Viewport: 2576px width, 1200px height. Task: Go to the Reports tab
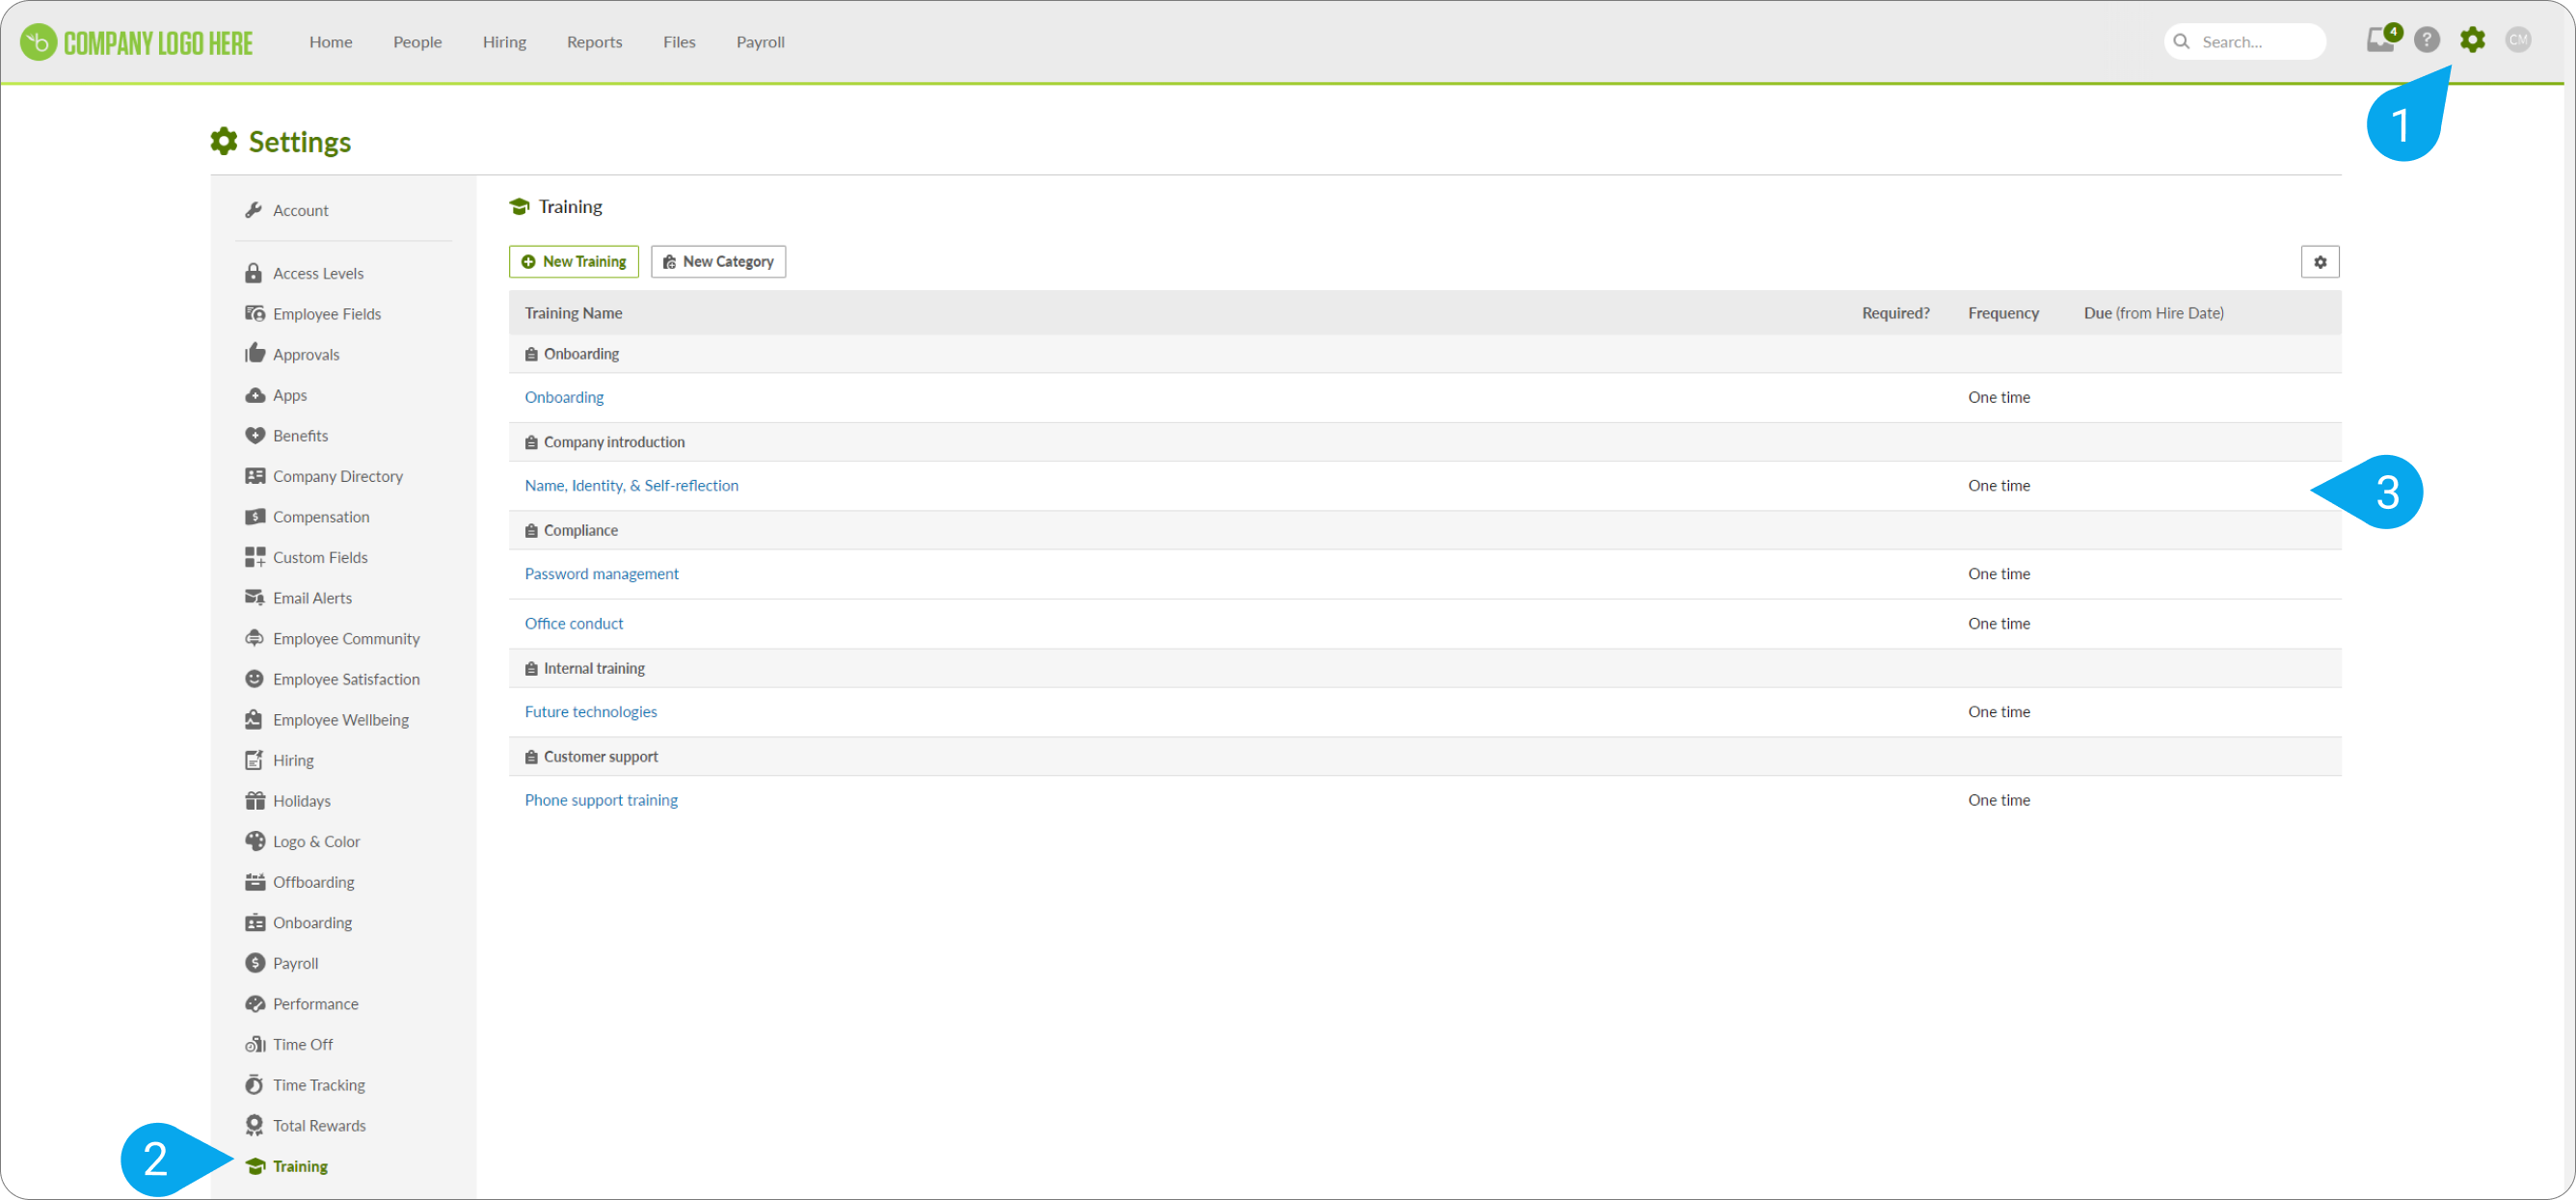tap(594, 42)
